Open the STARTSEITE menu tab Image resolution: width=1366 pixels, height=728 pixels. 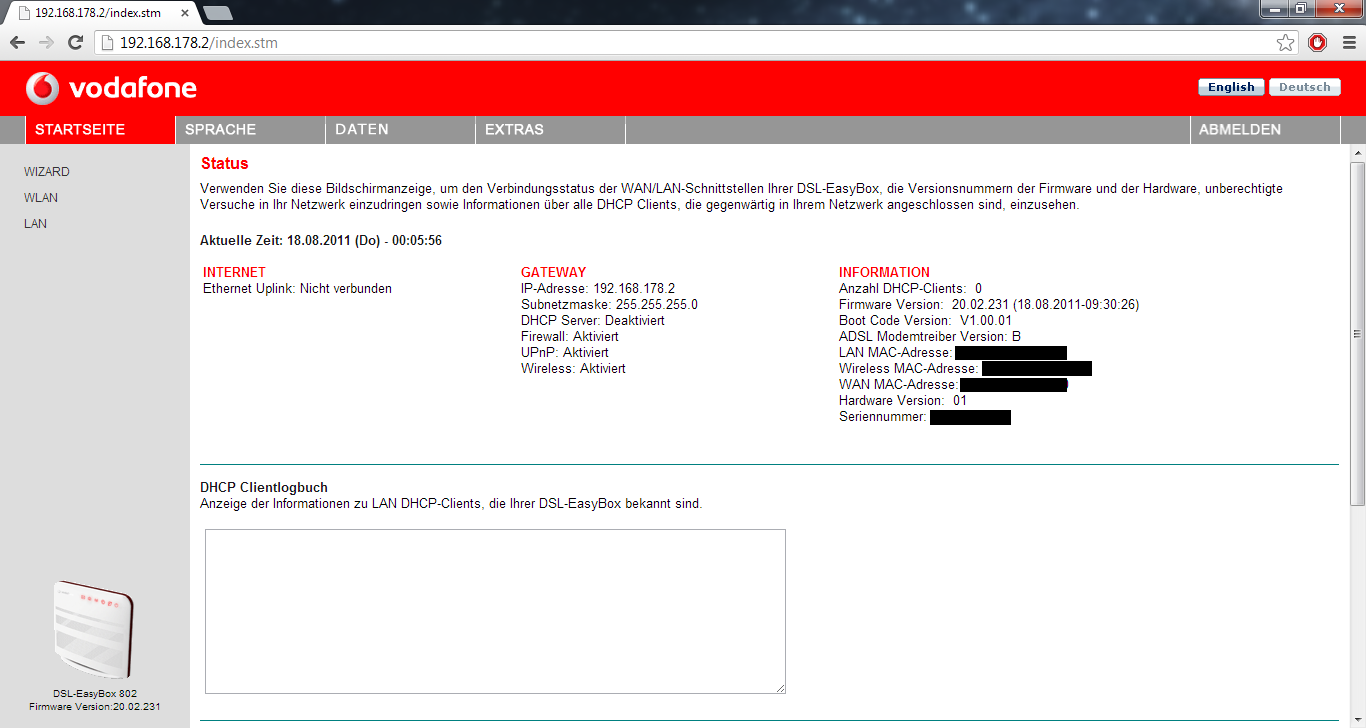[x=100, y=130]
